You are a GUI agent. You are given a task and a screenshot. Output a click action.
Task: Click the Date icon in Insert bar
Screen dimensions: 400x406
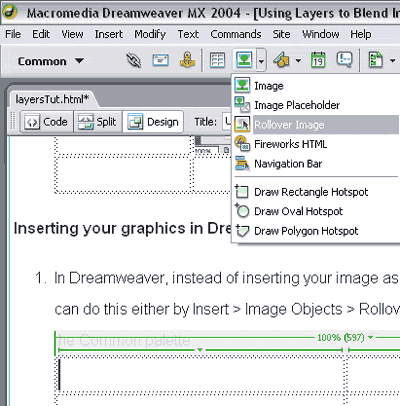pos(318,60)
